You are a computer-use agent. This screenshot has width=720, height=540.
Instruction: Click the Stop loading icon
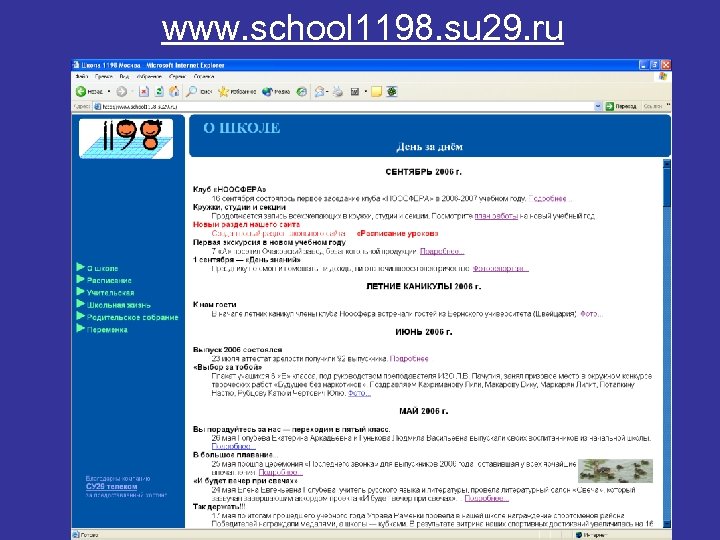click(144, 92)
